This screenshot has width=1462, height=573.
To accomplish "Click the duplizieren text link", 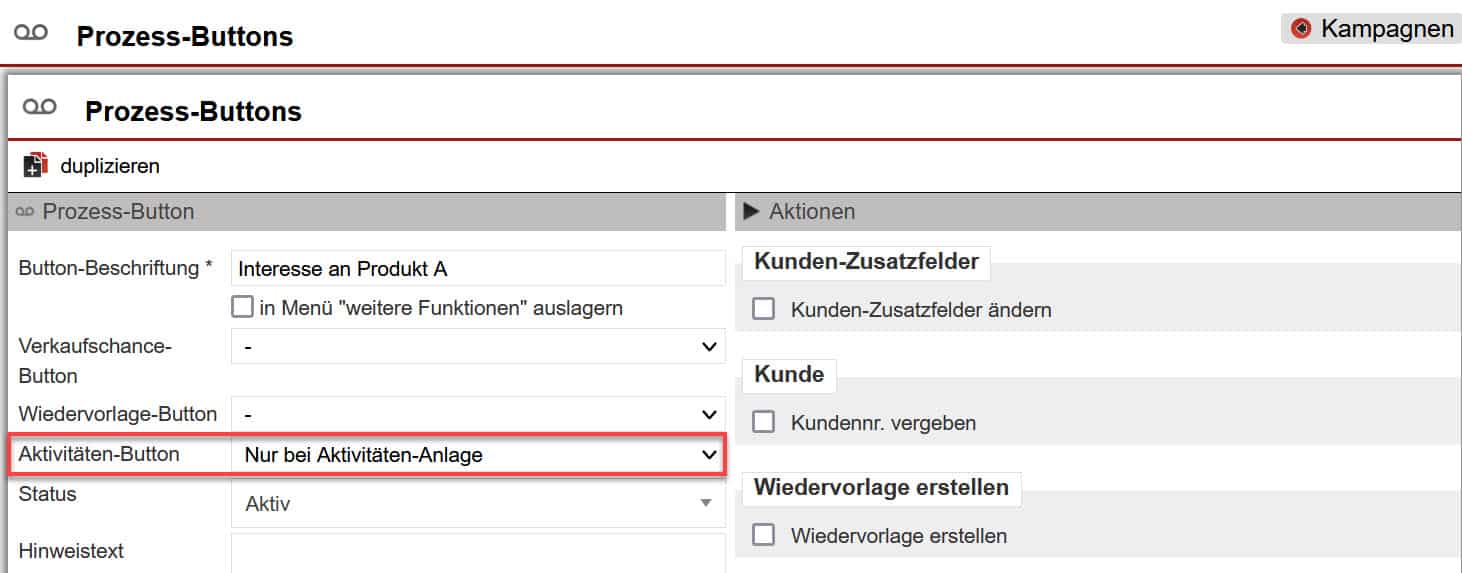I will tap(109, 166).
